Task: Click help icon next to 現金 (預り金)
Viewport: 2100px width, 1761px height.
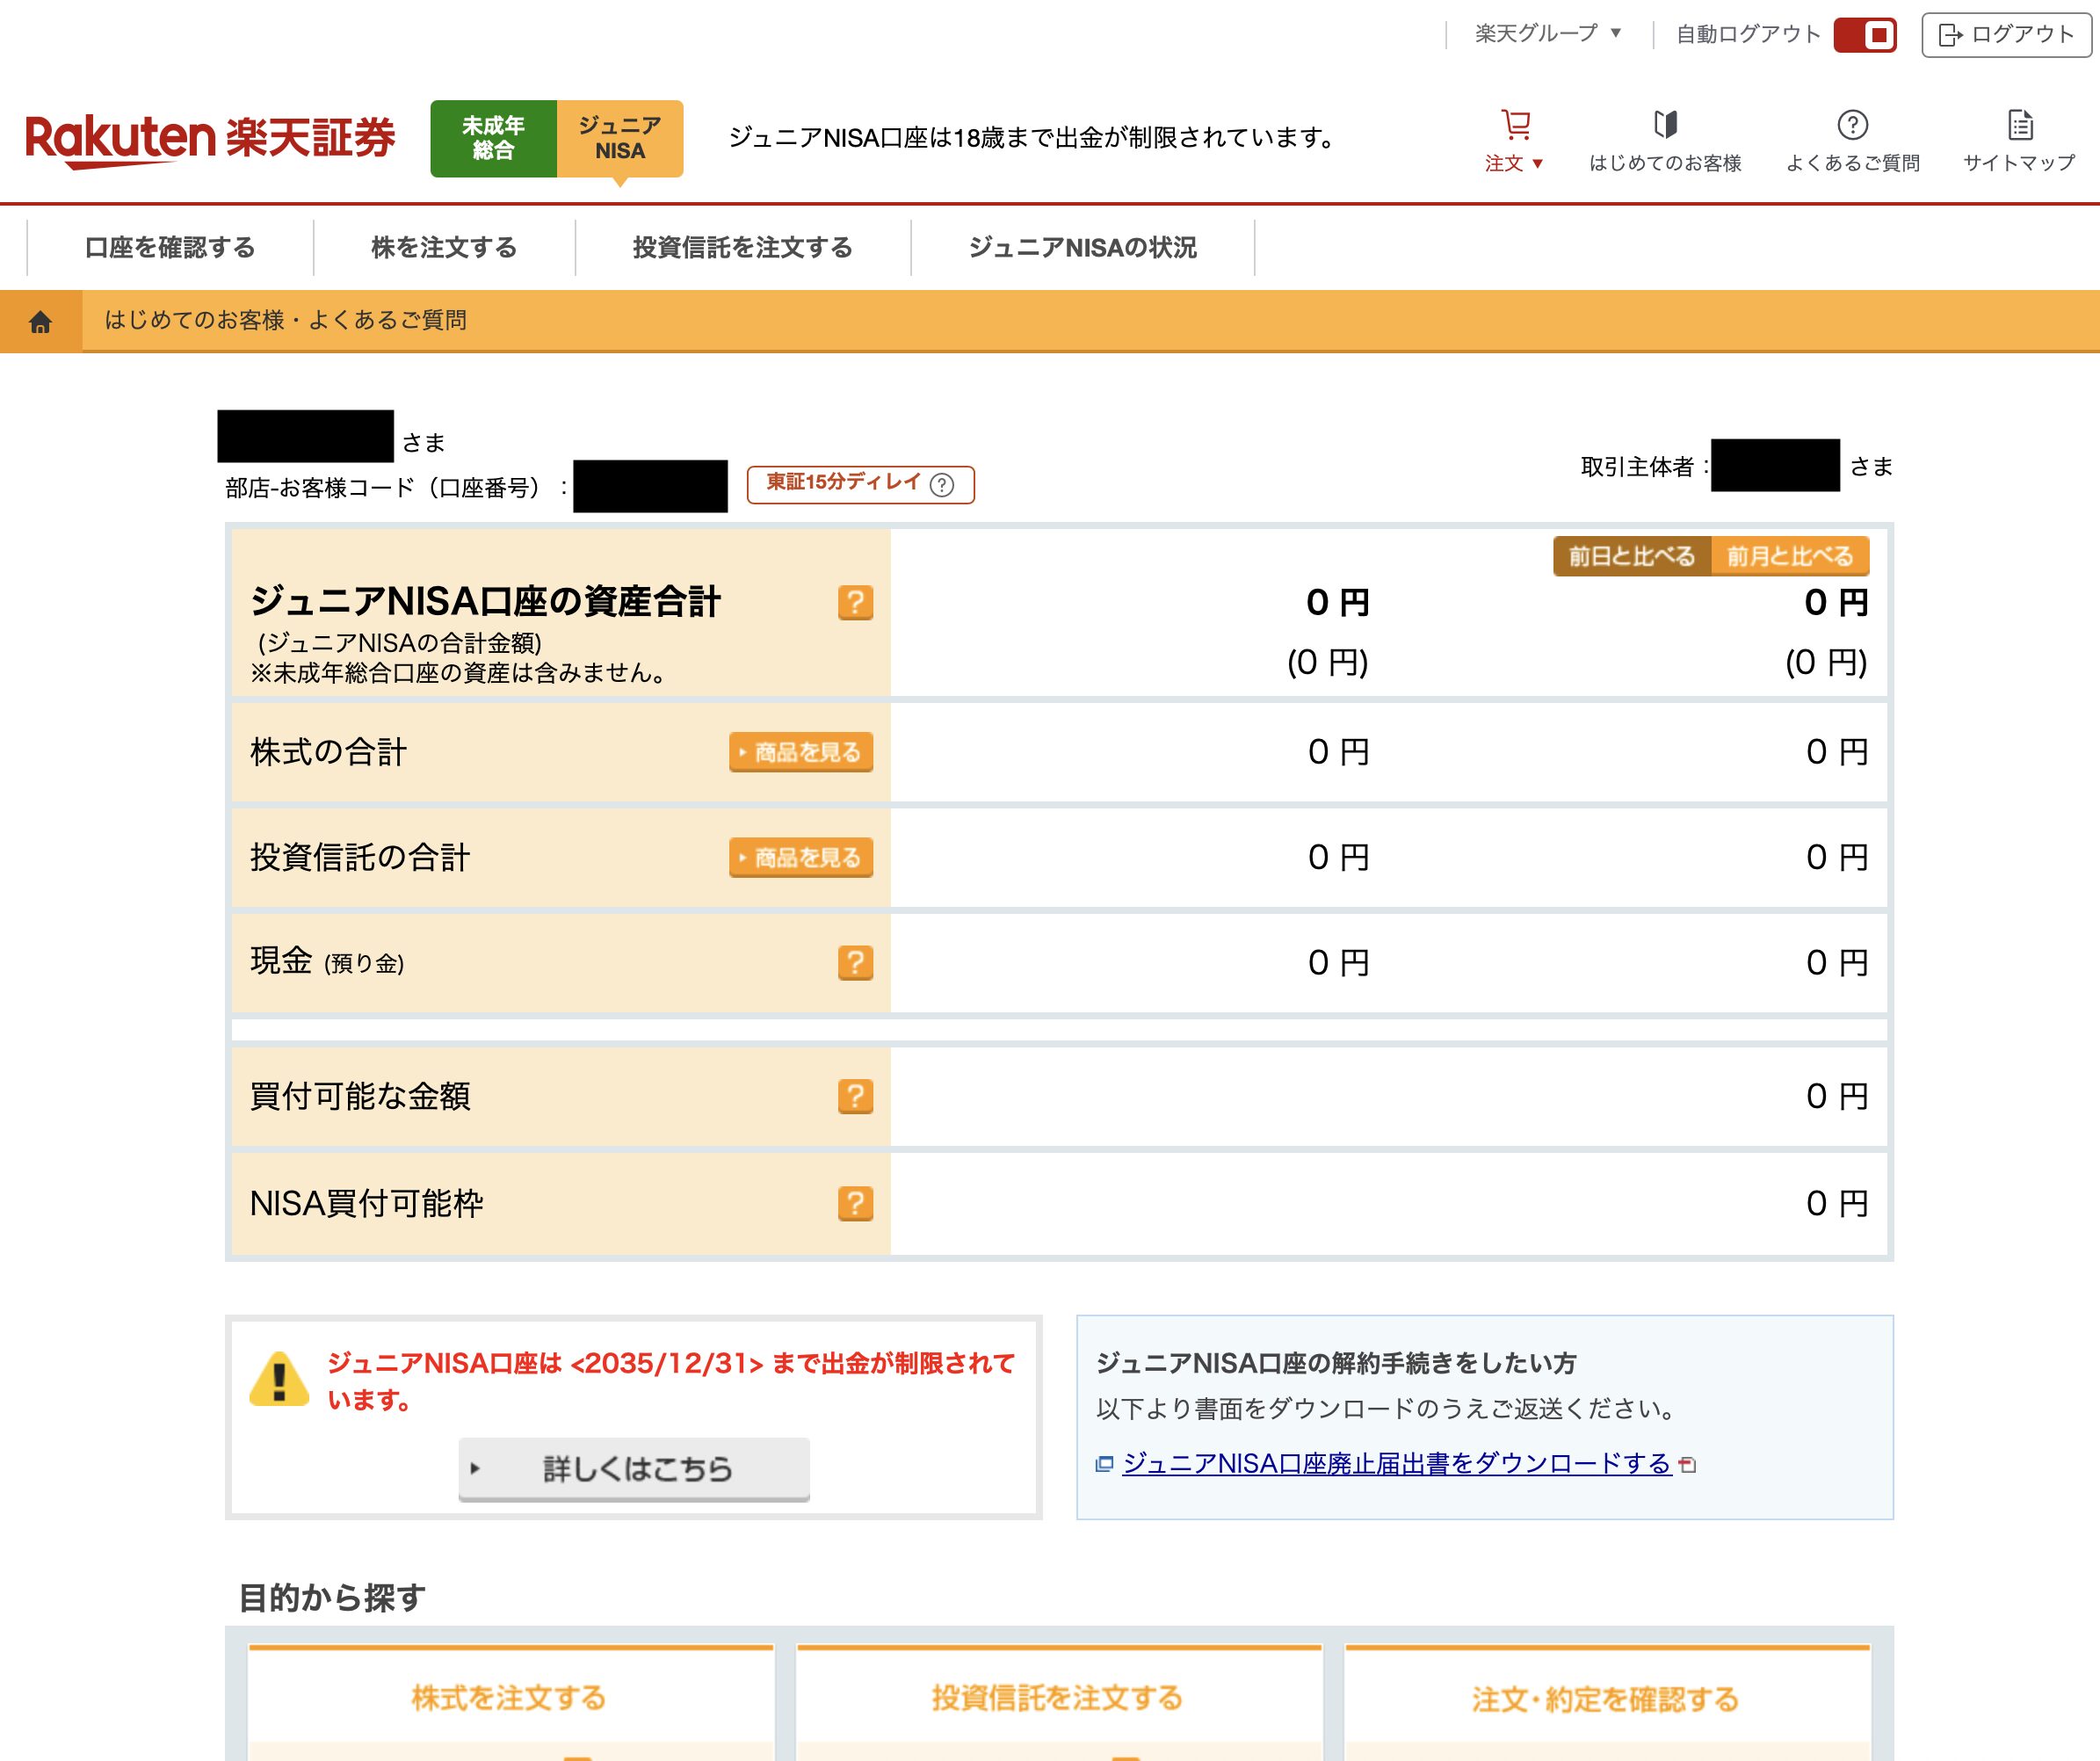Action: 855,962
